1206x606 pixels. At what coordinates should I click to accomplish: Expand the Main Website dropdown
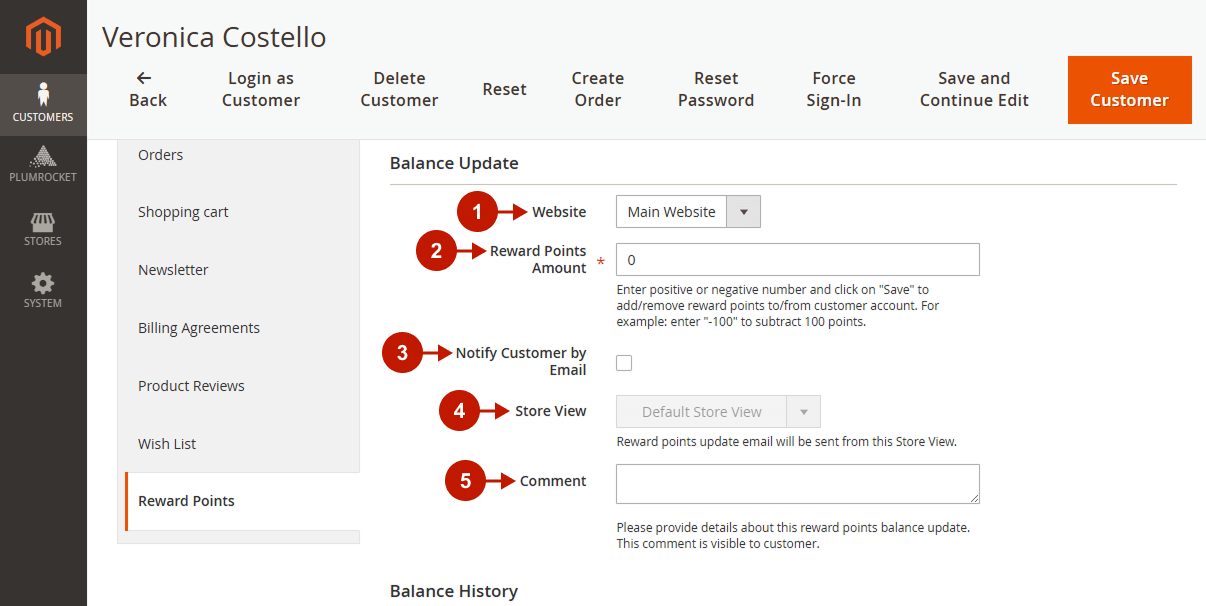pos(688,212)
